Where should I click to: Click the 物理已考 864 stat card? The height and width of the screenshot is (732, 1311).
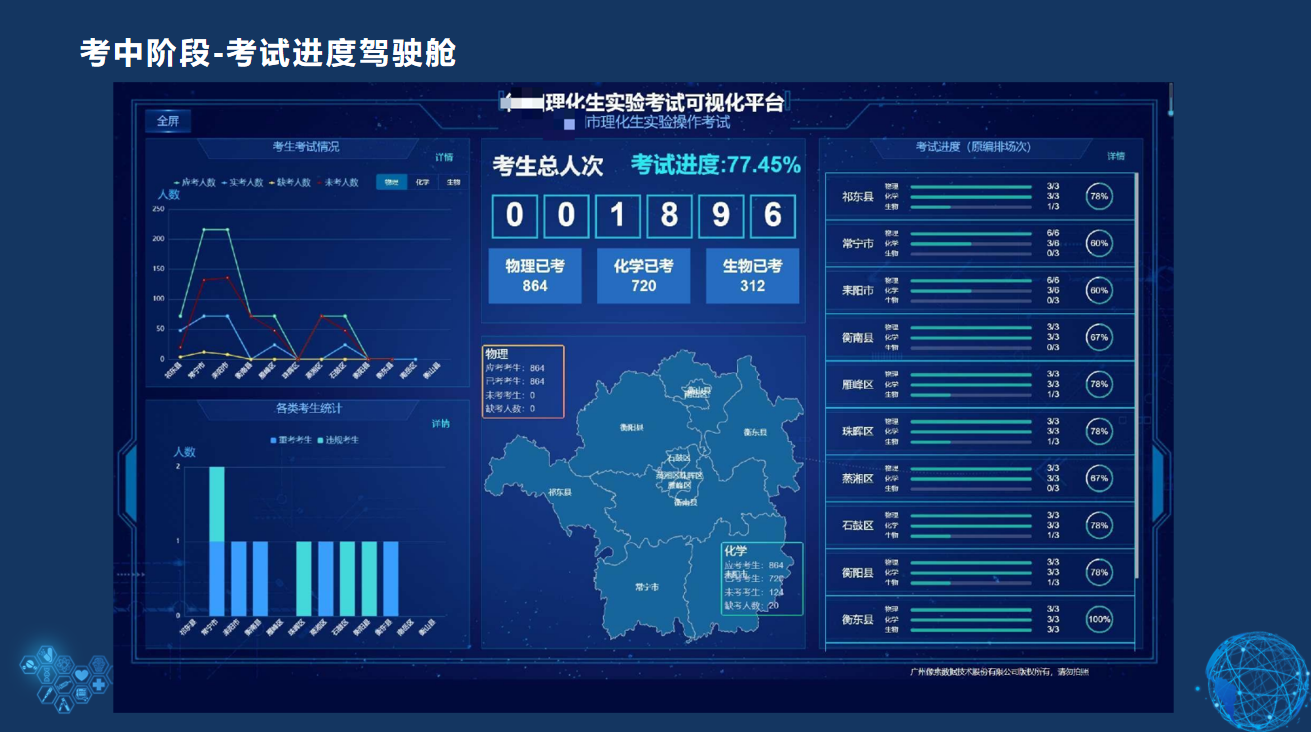(535, 276)
